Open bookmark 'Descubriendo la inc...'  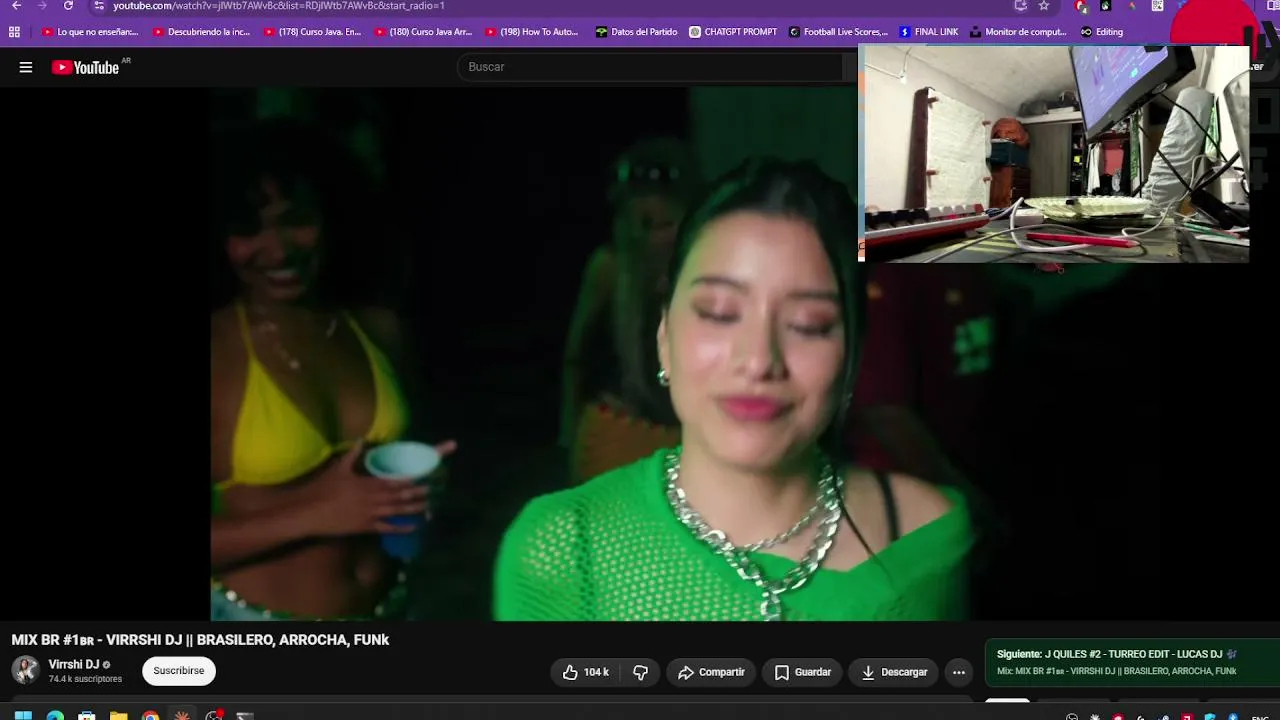point(201,32)
